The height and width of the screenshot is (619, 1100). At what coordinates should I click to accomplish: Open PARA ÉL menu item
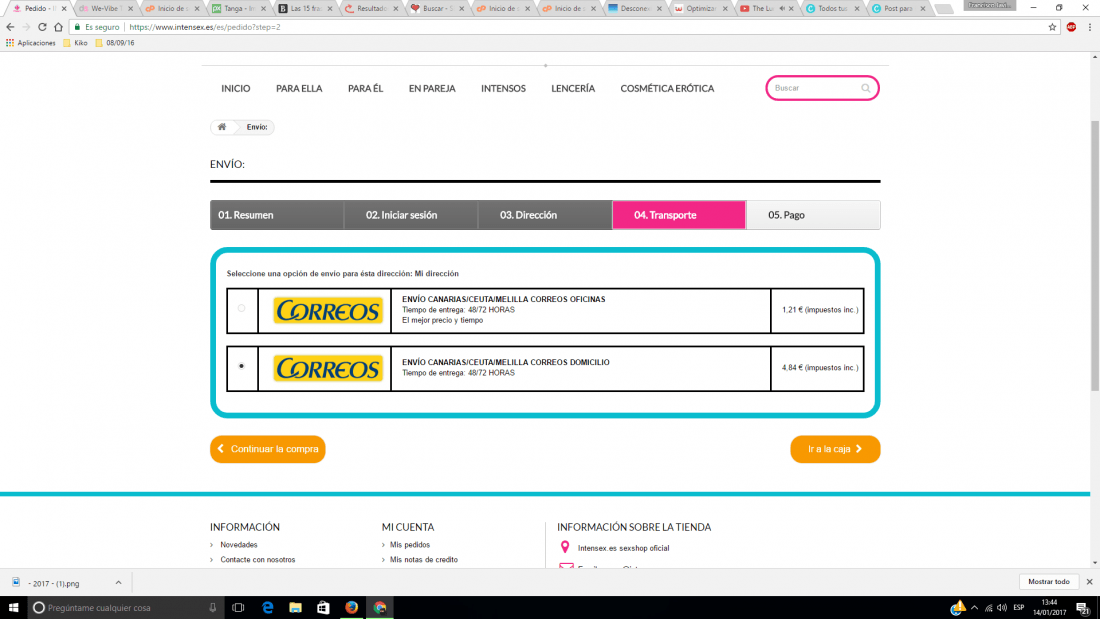[x=365, y=88]
